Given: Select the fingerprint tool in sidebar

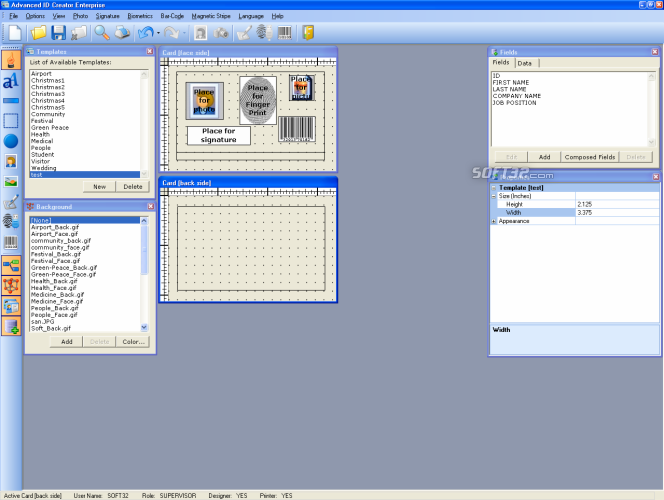Looking at the screenshot, I should click(11, 221).
